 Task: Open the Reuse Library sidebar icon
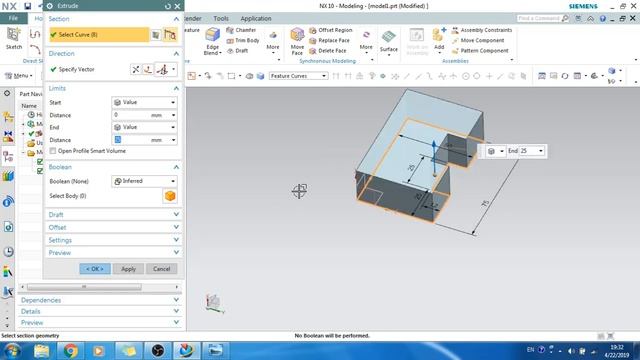click(8, 176)
